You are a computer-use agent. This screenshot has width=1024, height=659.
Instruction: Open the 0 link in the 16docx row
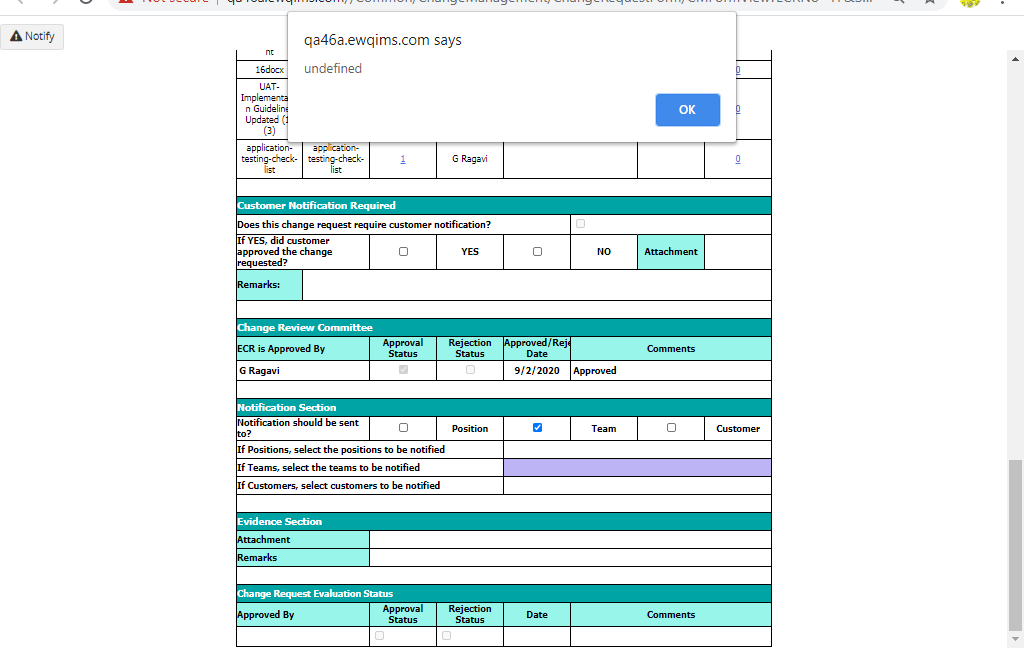click(738, 69)
